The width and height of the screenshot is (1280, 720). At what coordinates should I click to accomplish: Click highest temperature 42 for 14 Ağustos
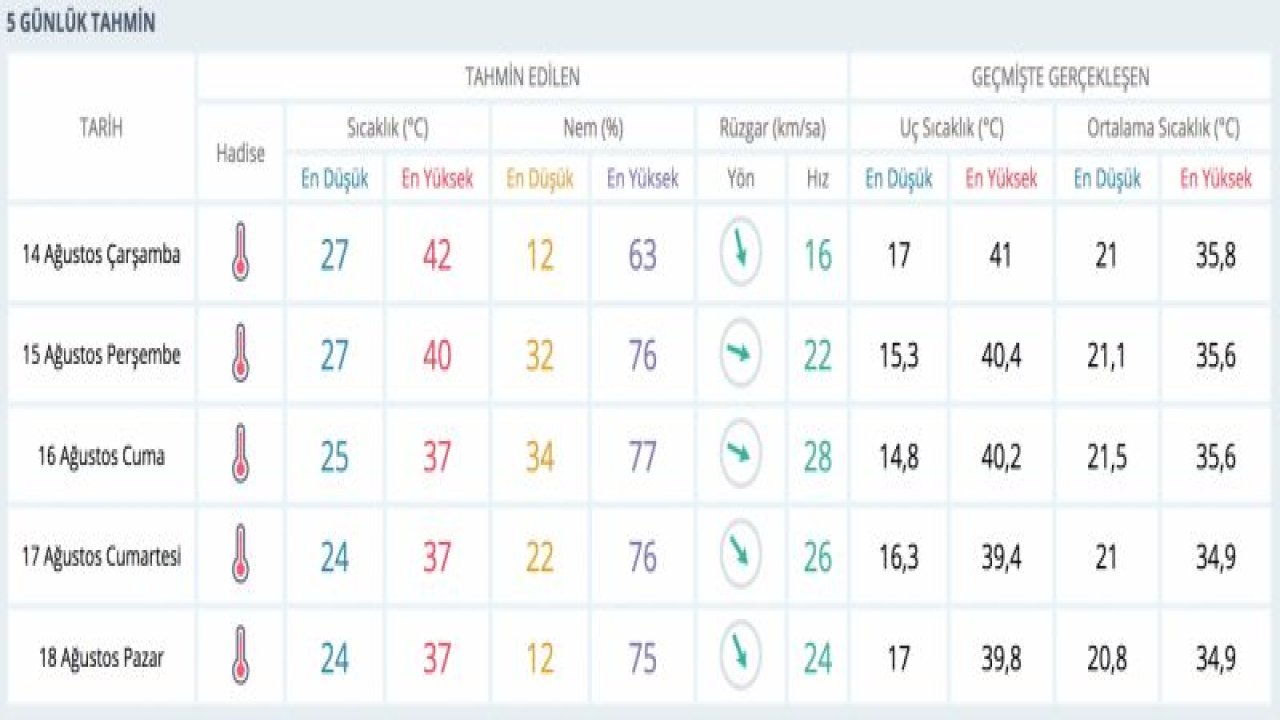click(x=437, y=256)
